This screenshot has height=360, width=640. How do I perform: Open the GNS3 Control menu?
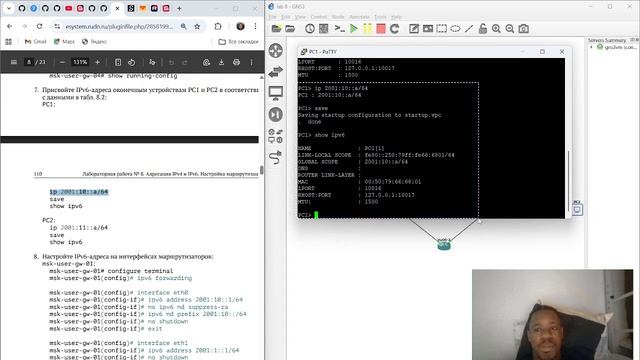319,17
